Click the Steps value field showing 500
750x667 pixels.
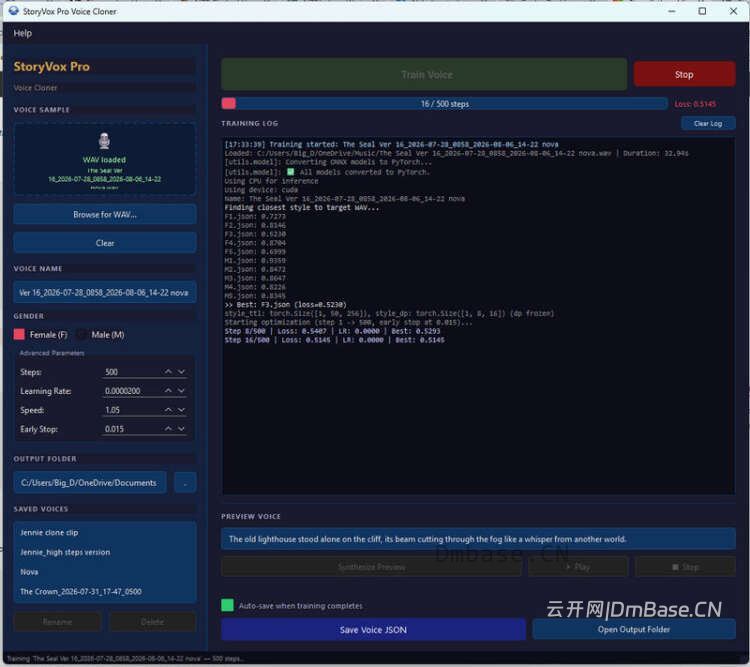(x=132, y=372)
